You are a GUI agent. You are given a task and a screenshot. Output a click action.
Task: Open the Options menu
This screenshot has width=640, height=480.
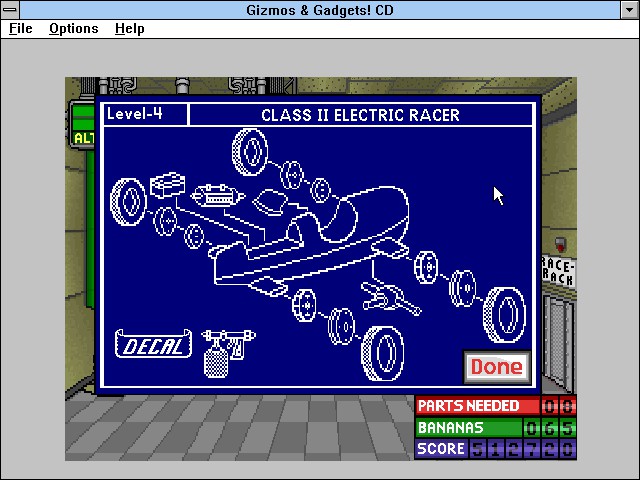click(73, 29)
